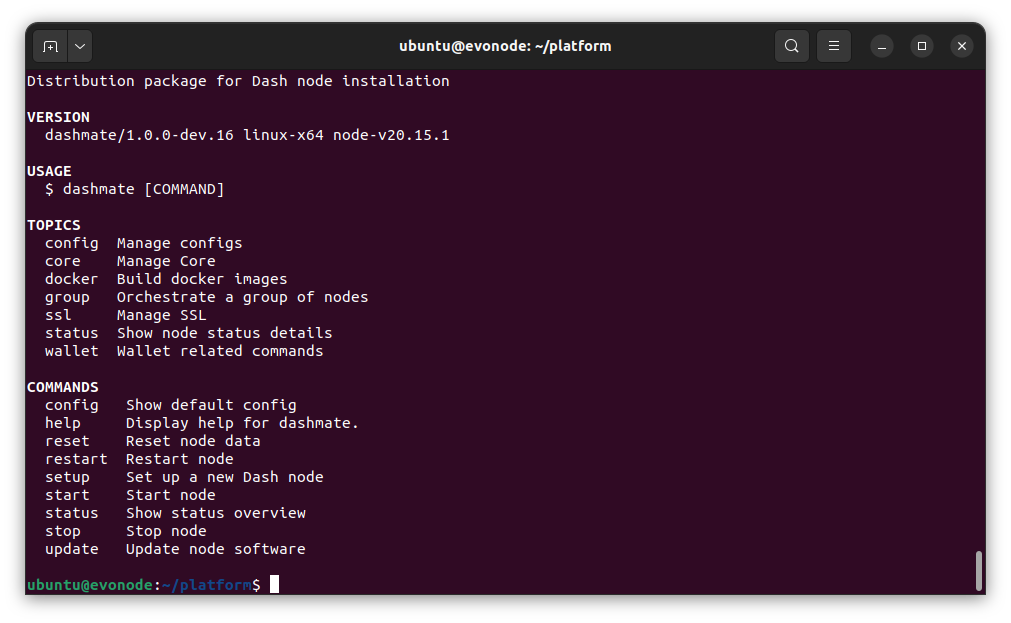Close the terminal window

coord(961,46)
